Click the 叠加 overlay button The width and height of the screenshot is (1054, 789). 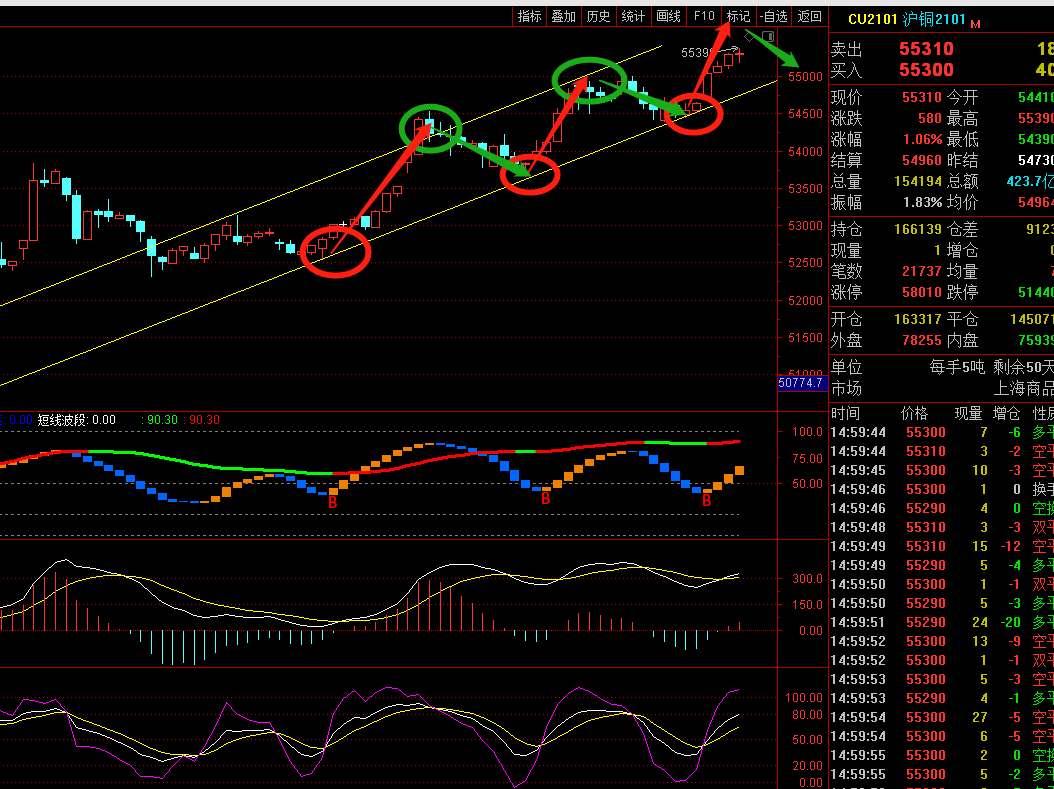pyautogui.click(x=564, y=16)
